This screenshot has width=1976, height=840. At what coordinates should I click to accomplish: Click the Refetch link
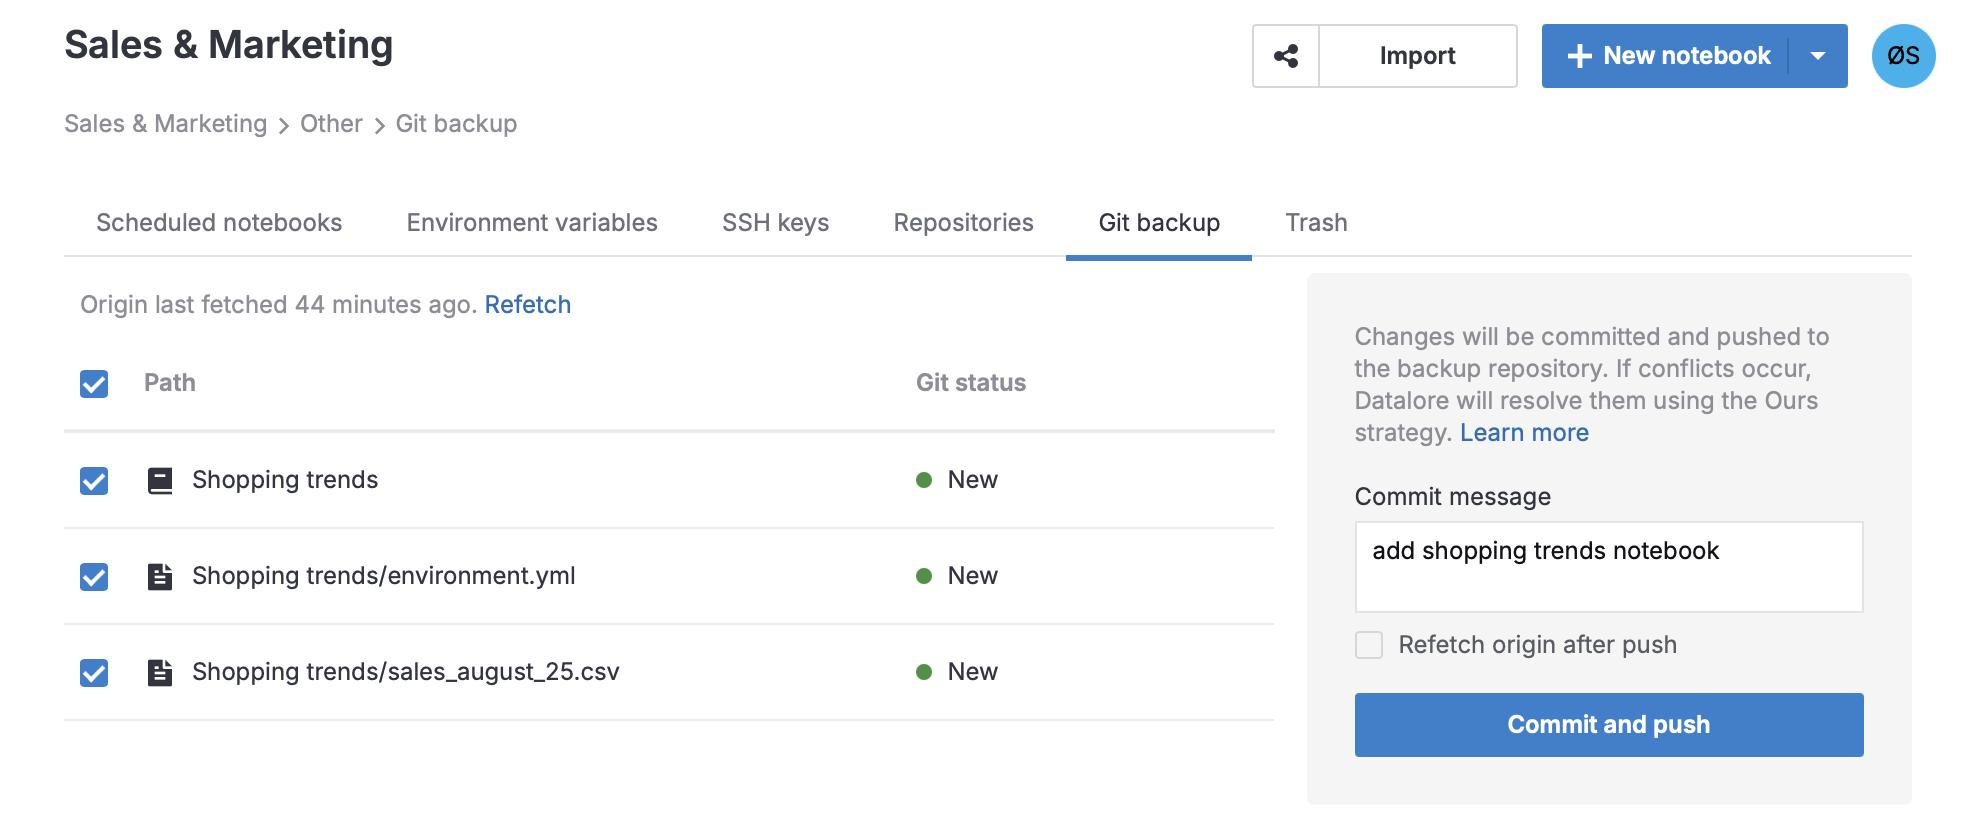(x=527, y=305)
